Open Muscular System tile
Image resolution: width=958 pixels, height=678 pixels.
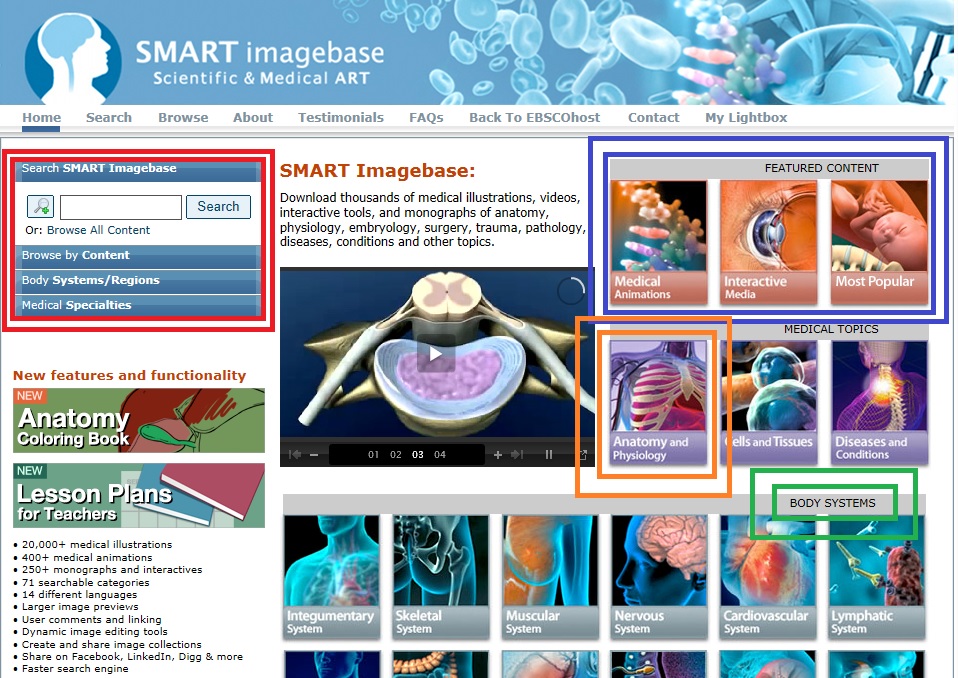click(x=550, y=577)
